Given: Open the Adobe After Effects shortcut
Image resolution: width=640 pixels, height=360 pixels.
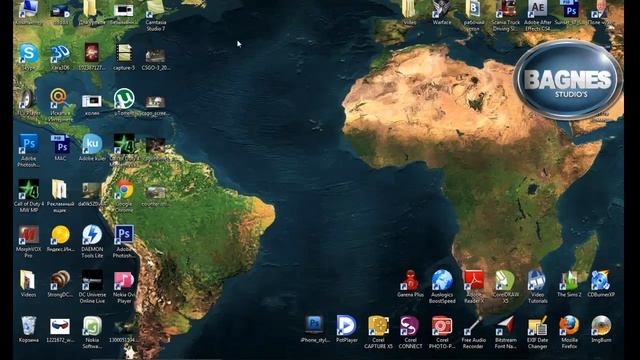Looking at the screenshot, I should [537, 9].
